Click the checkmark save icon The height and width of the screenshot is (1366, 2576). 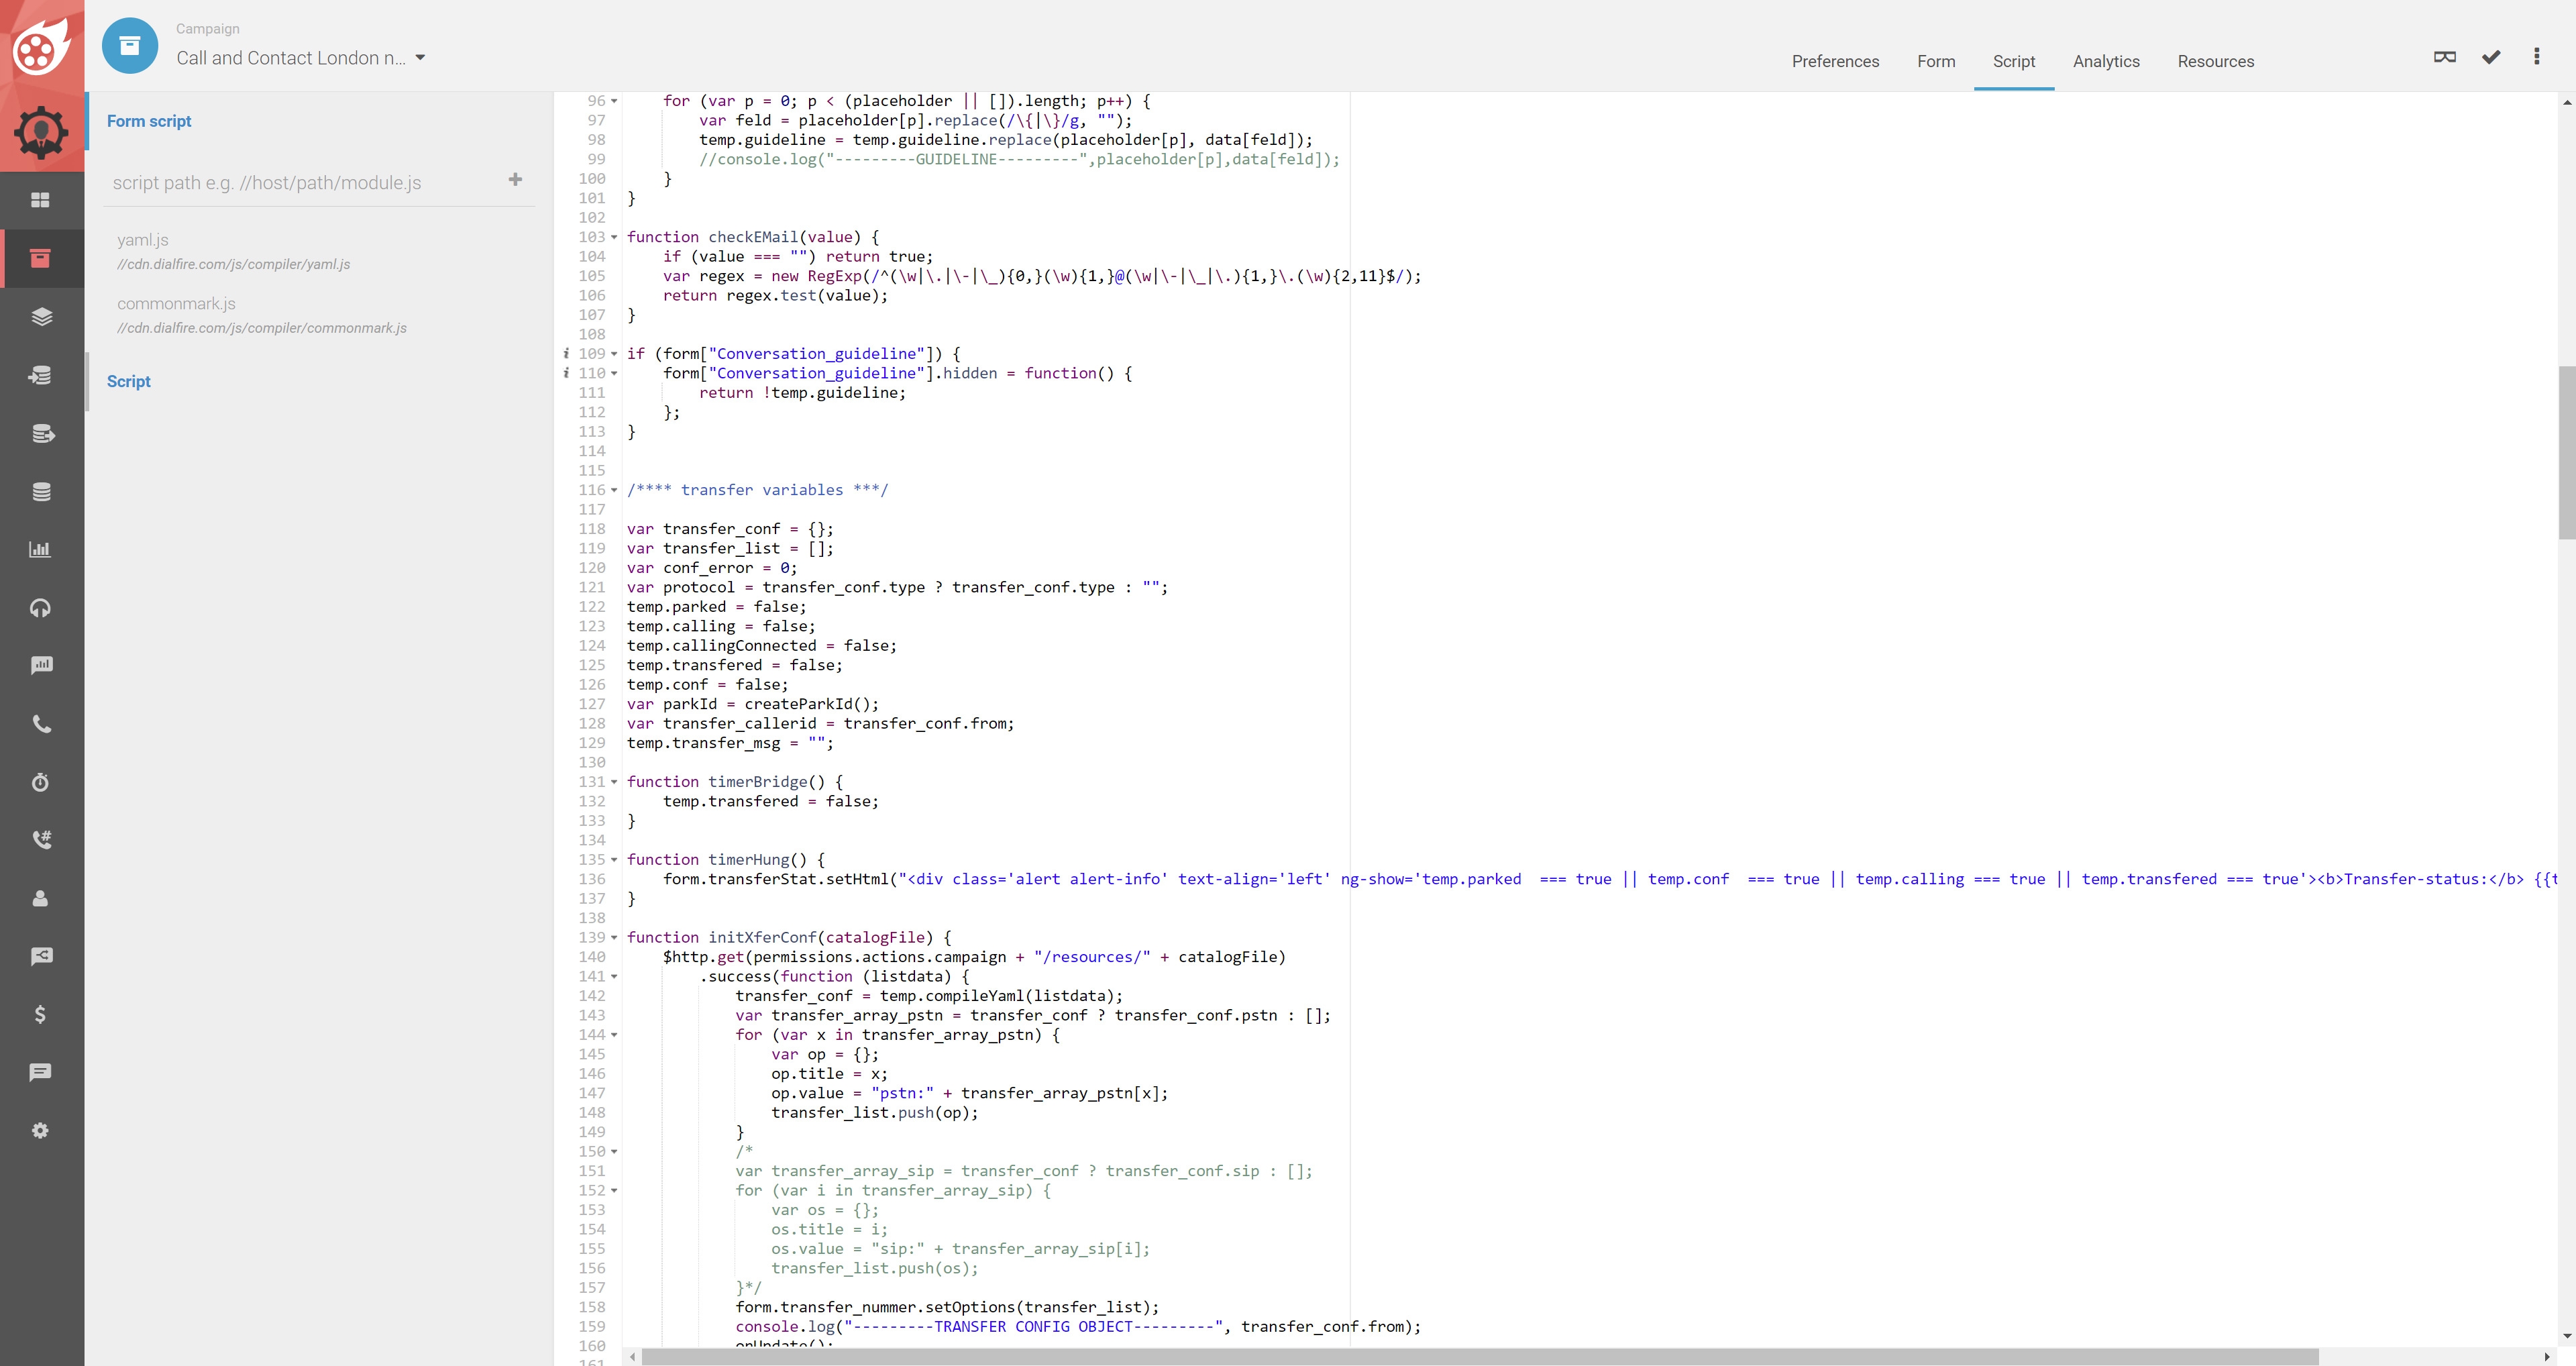(2491, 57)
